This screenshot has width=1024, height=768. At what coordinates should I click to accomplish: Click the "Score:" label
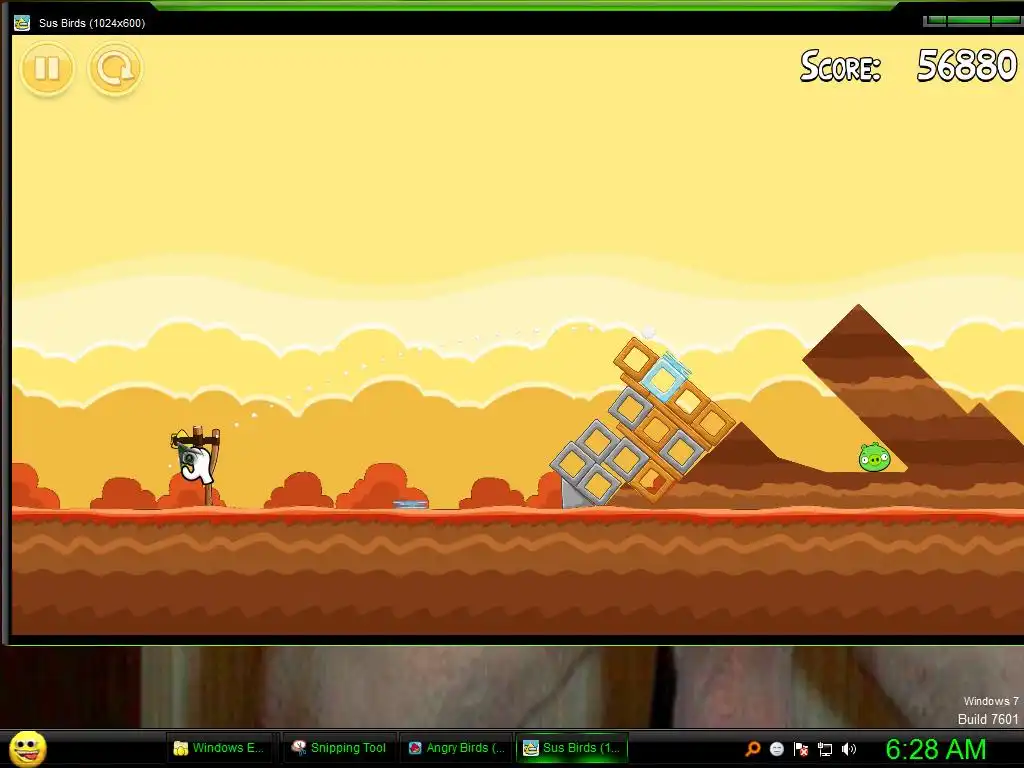[x=840, y=67]
